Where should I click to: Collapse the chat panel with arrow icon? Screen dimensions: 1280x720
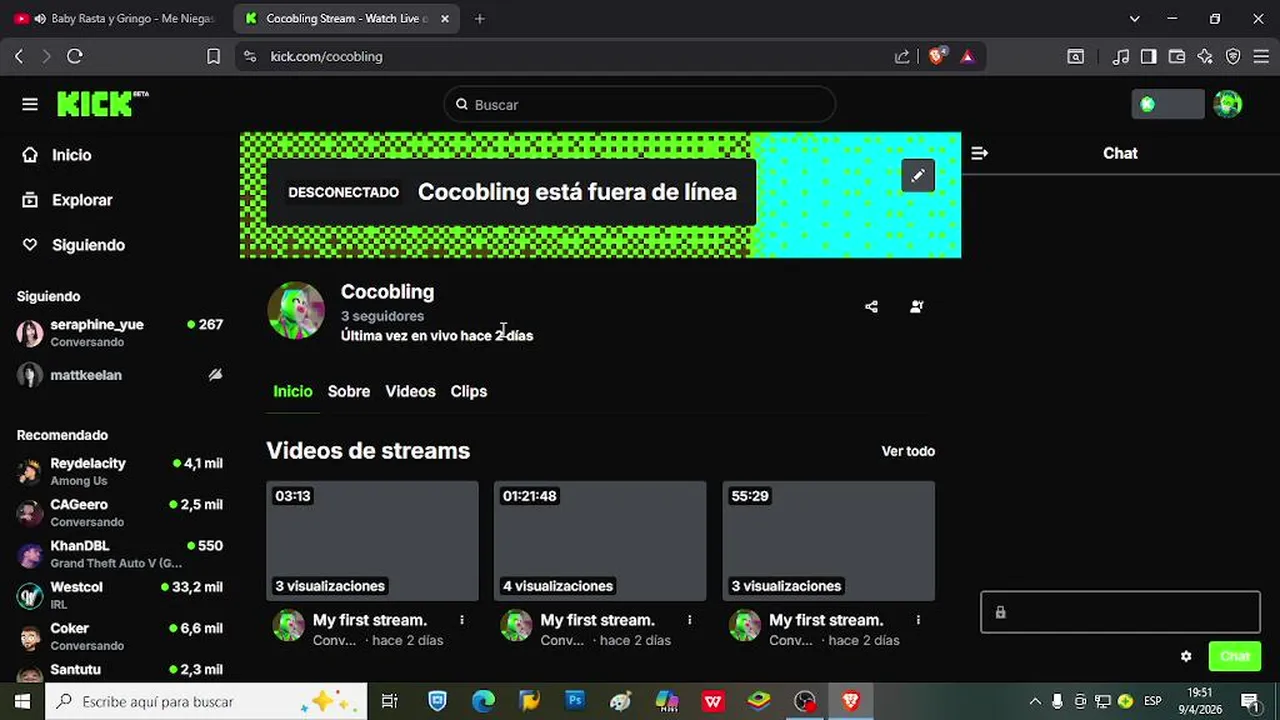coord(979,153)
